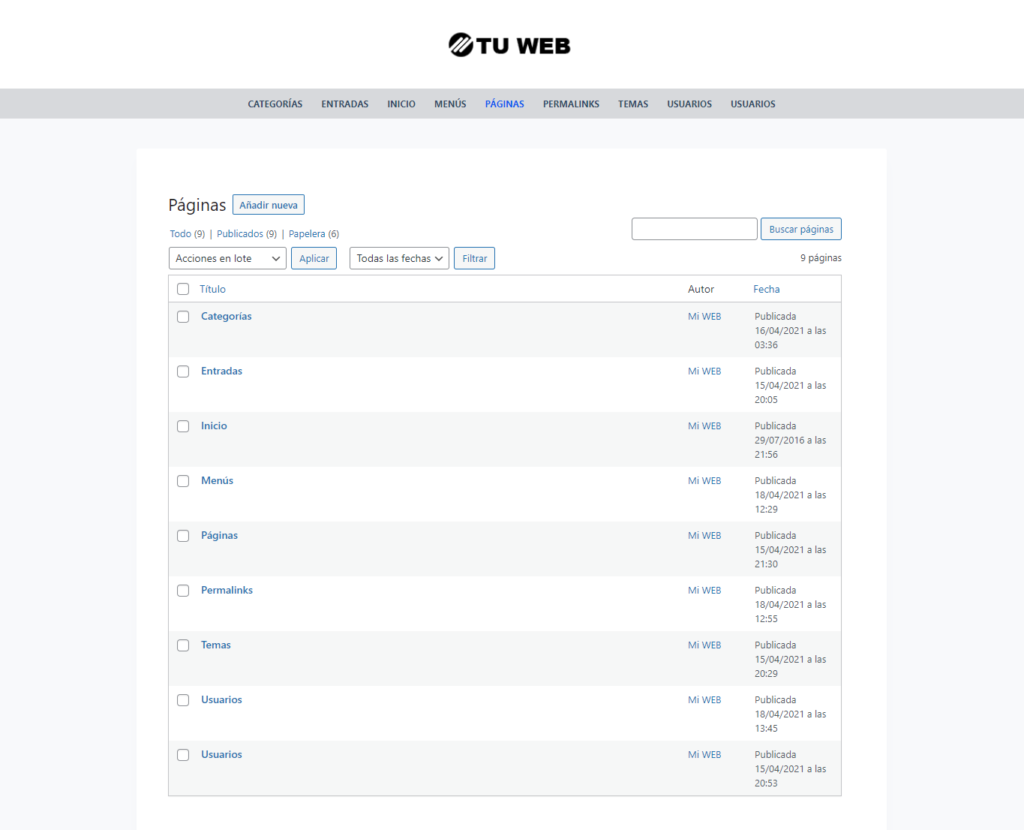The image size is (1024, 830).
Task: Open the Todas las fechas filter dropdown
Action: point(398,258)
